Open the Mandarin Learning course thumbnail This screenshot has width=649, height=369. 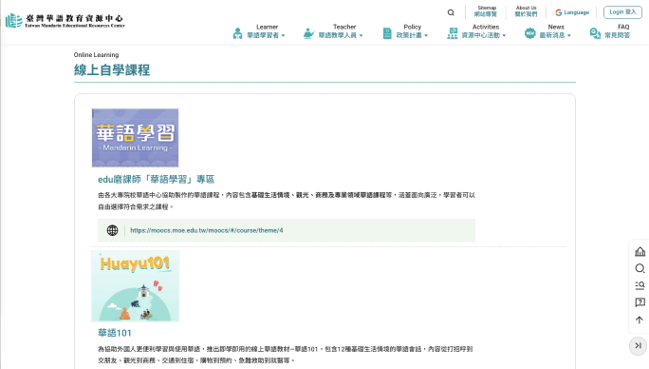pyautogui.click(x=135, y=138)
